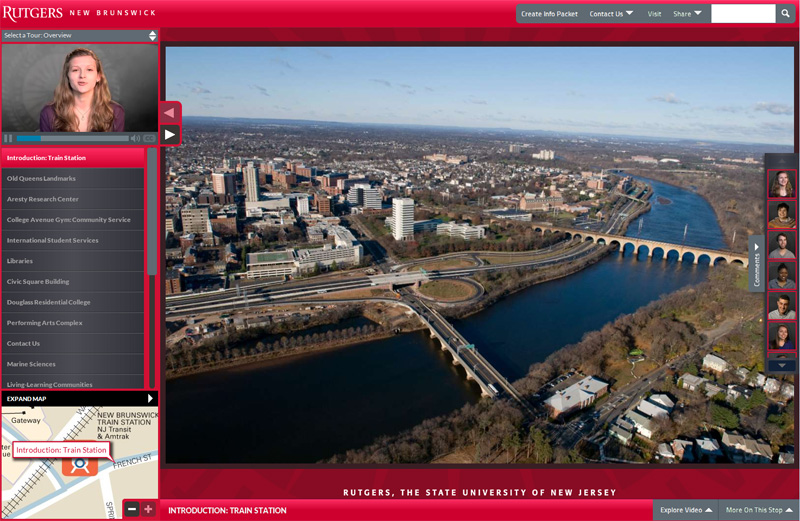Expand the Comments side panel
Image resolution: width=800 pixels, height=521 pixels.
(757, 263)
